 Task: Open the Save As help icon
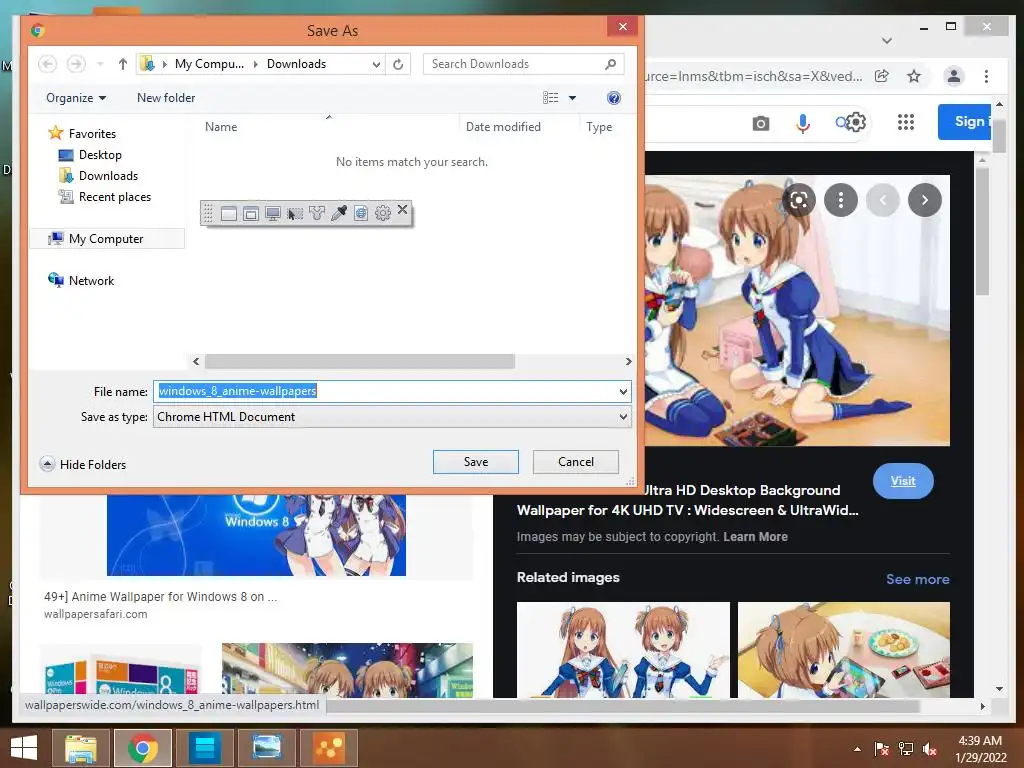613,98
